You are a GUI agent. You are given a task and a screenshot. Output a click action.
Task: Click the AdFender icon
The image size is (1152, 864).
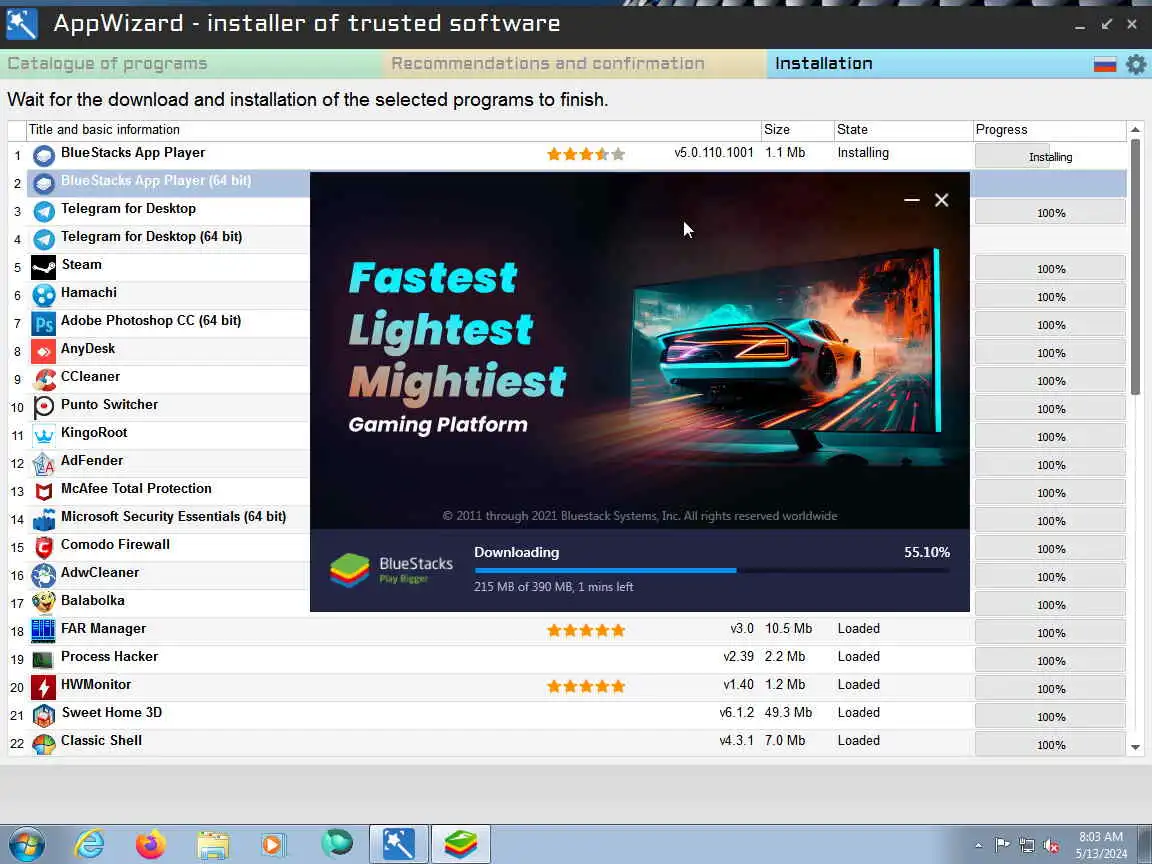click(x=44, y=464)
